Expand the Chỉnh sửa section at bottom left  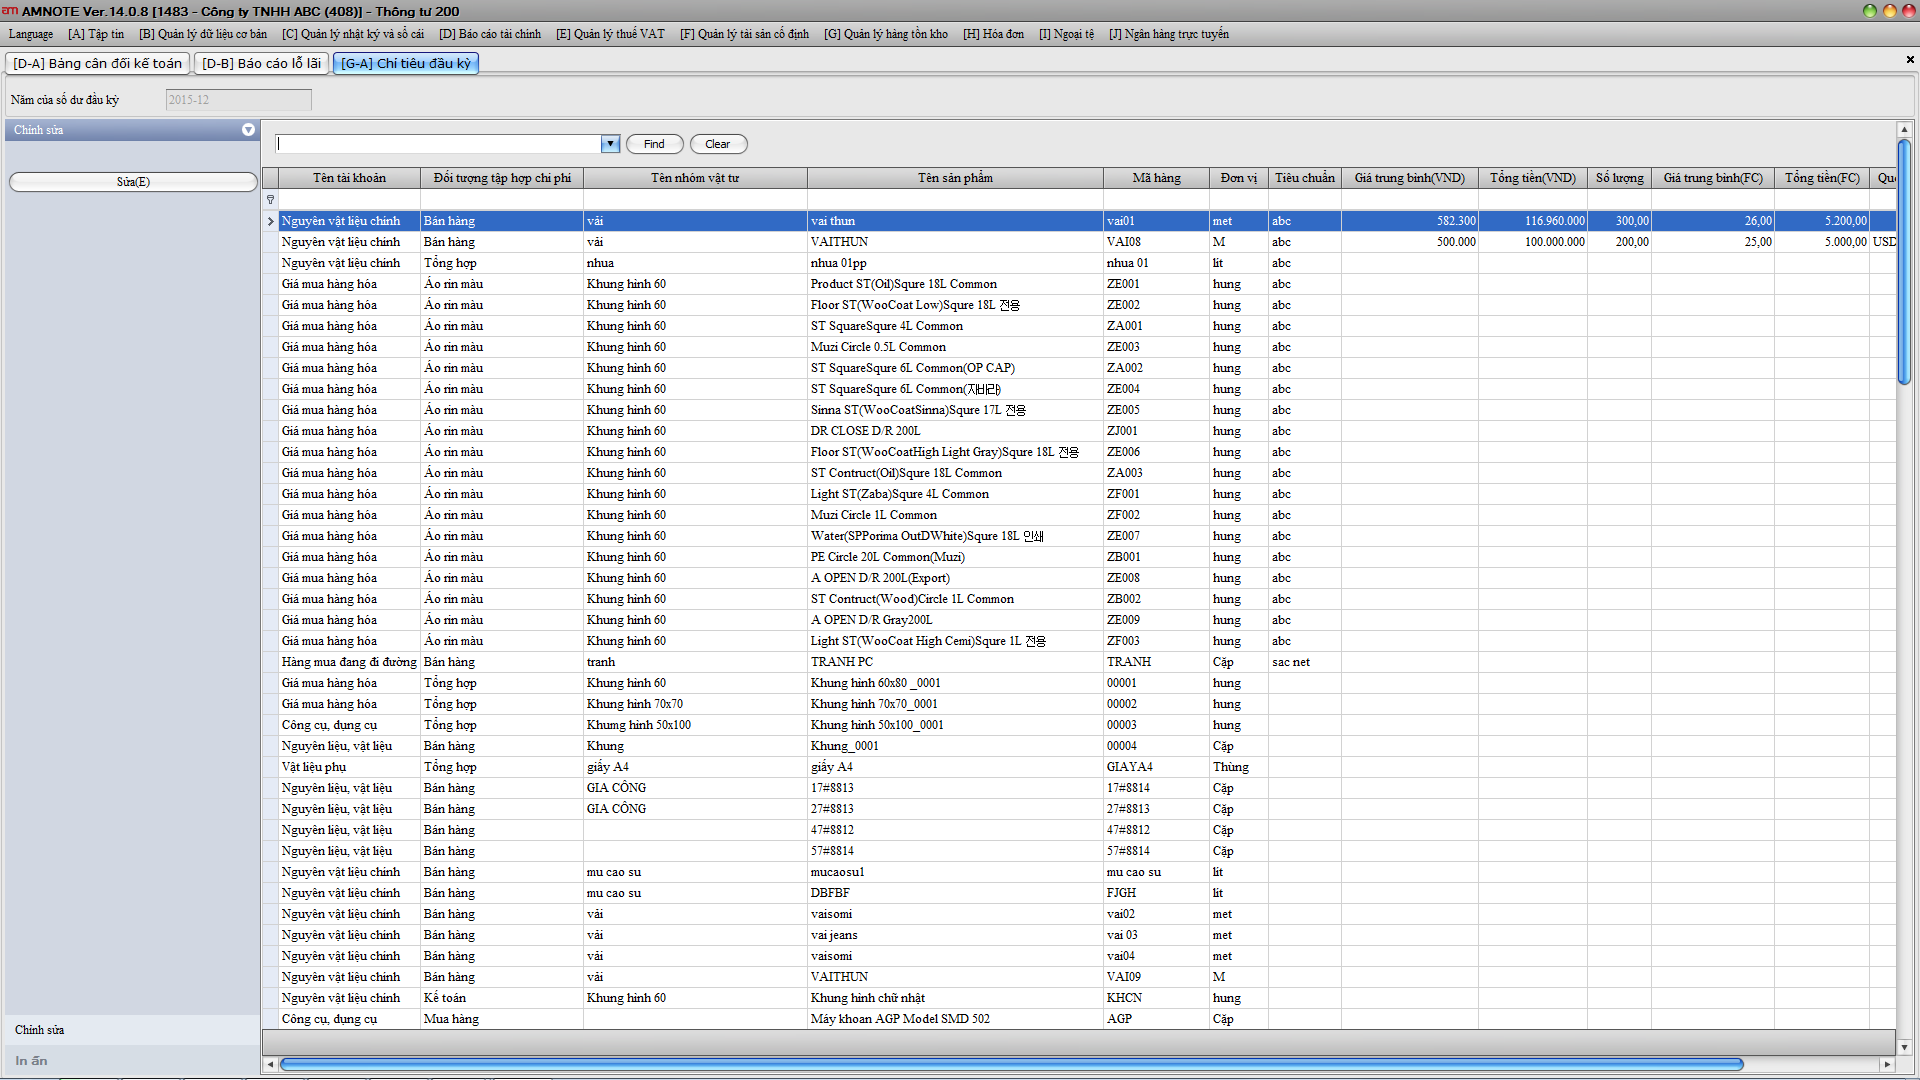40,1030
